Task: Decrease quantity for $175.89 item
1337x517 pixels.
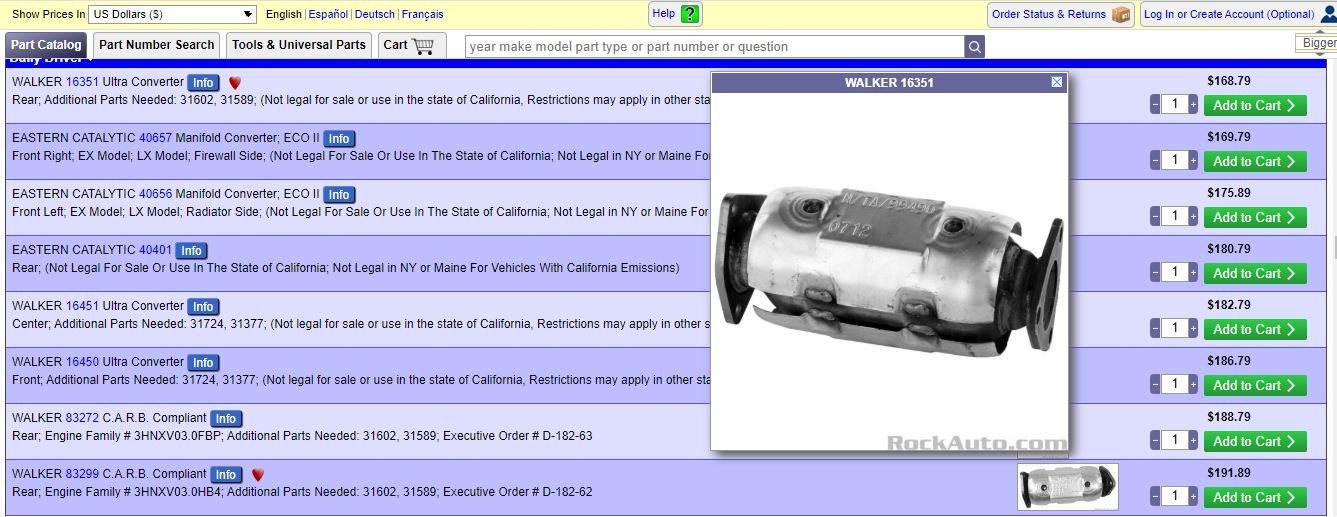Action: [x=1156, y=217]
